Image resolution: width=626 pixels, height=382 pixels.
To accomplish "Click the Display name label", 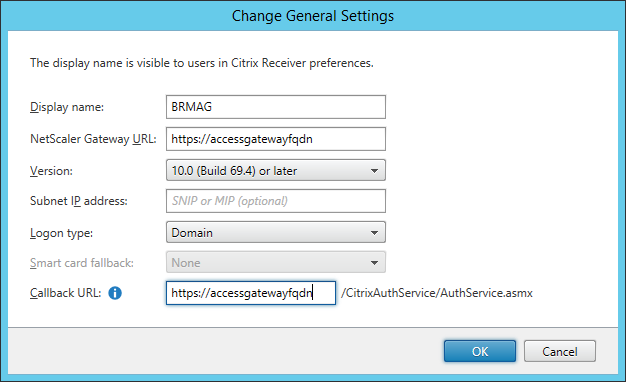I will 67,107.
